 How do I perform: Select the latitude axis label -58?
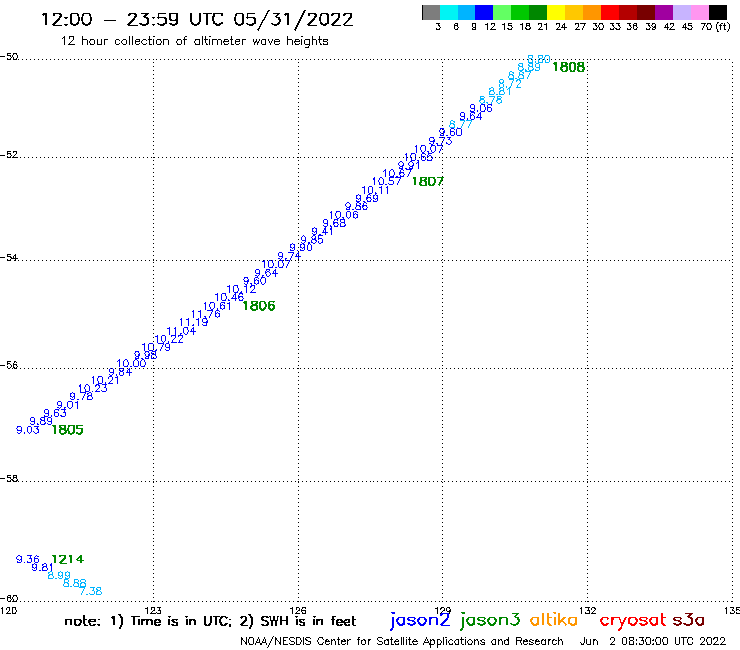(x=9, y=479)
